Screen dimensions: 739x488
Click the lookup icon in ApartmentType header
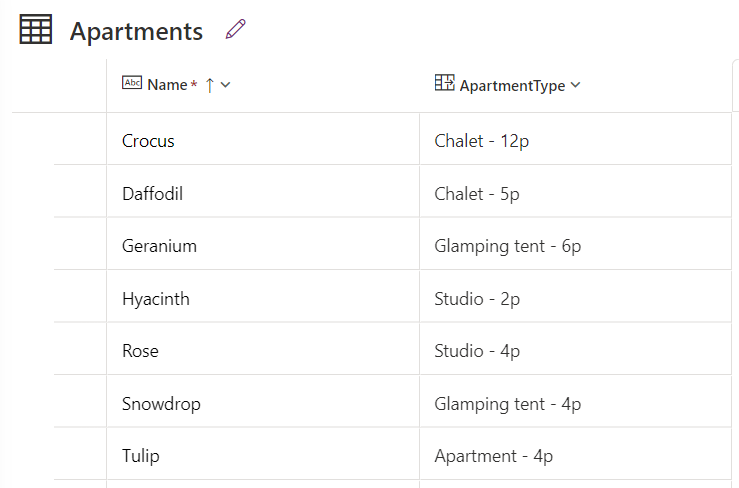[x=444, y=83]
